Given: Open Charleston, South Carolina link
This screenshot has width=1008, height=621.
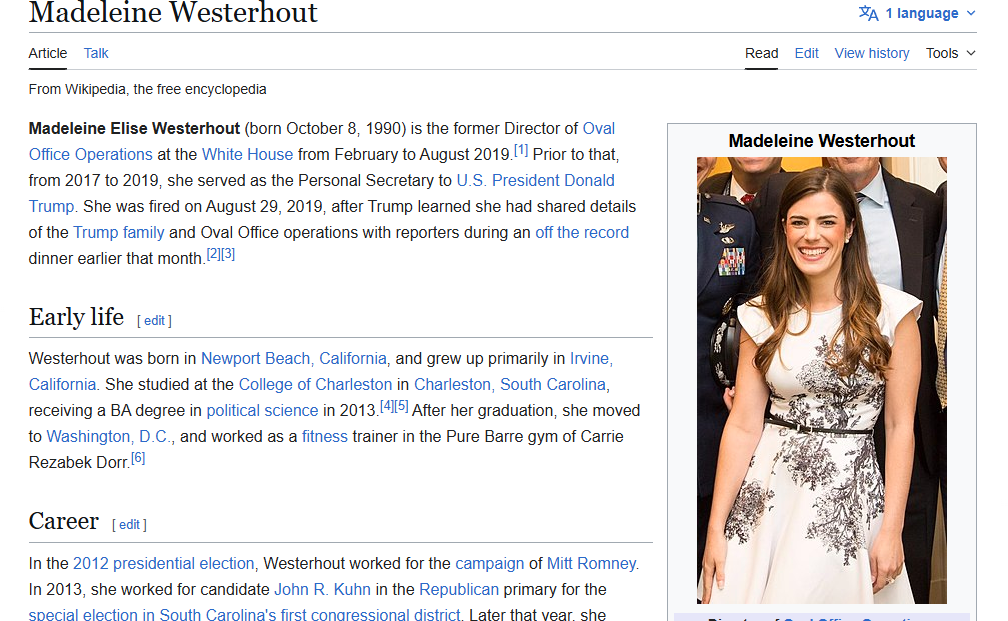Looking at the screenshot, I should [x=510, y=384].
